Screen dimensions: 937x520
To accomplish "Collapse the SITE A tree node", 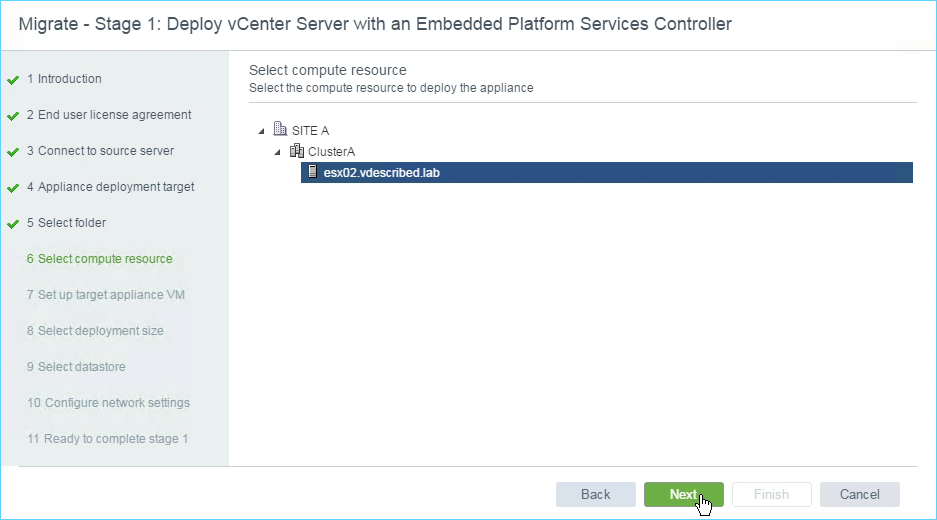I will coord(261,131).
